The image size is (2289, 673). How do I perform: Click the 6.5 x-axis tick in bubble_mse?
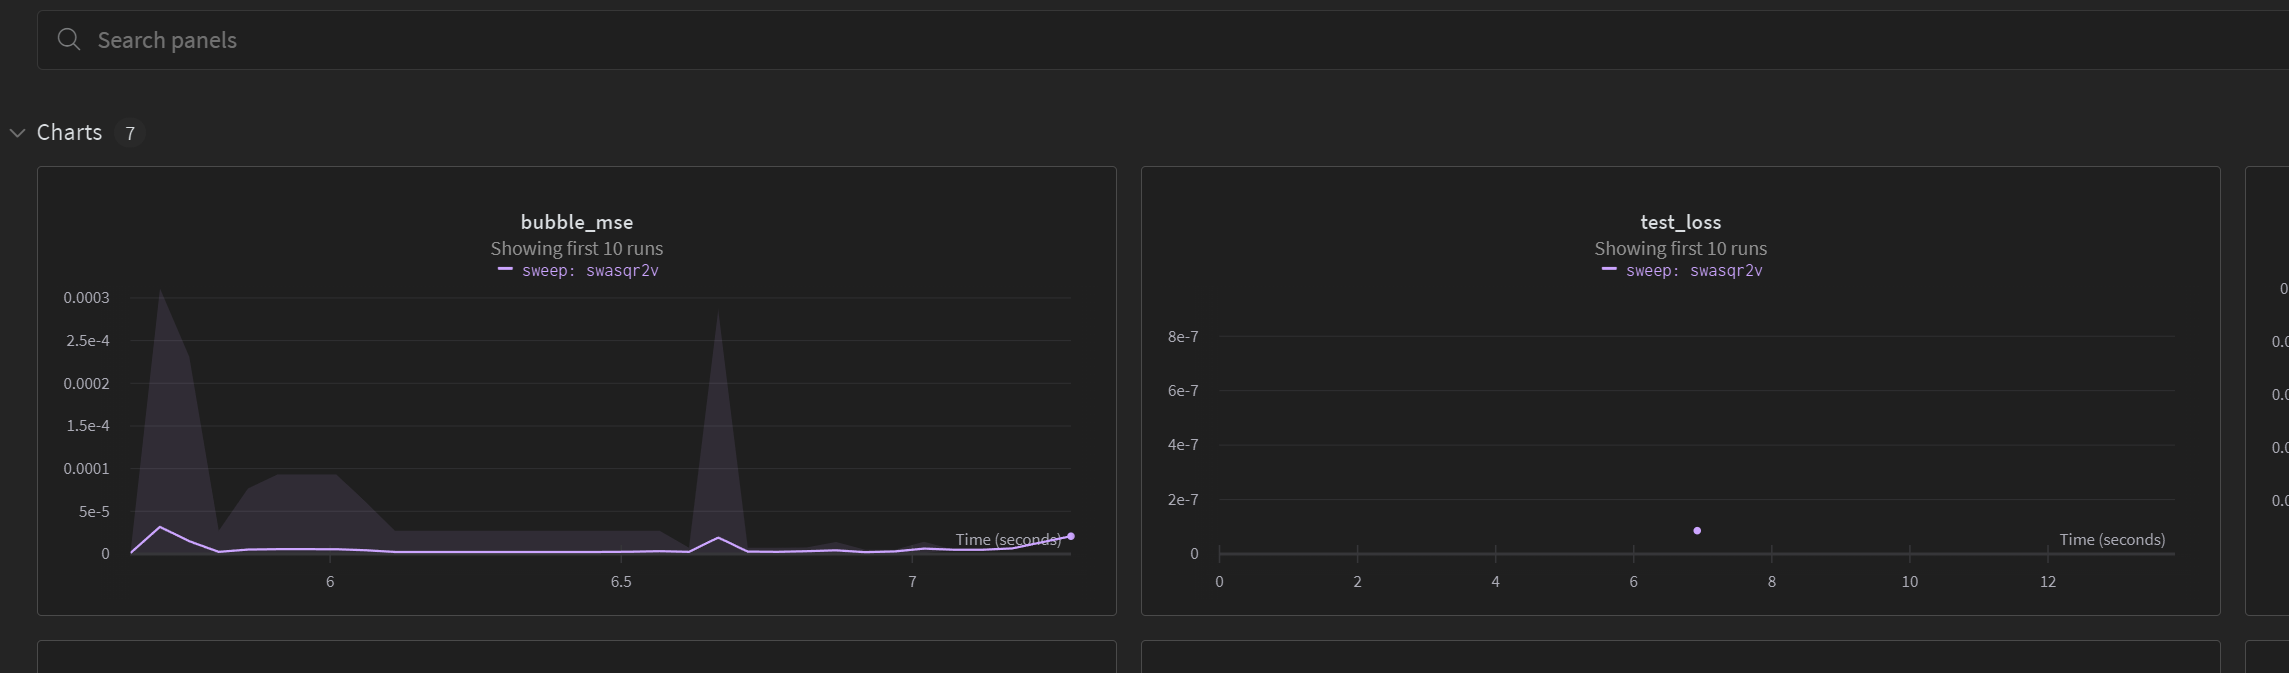tap(621, 582)
